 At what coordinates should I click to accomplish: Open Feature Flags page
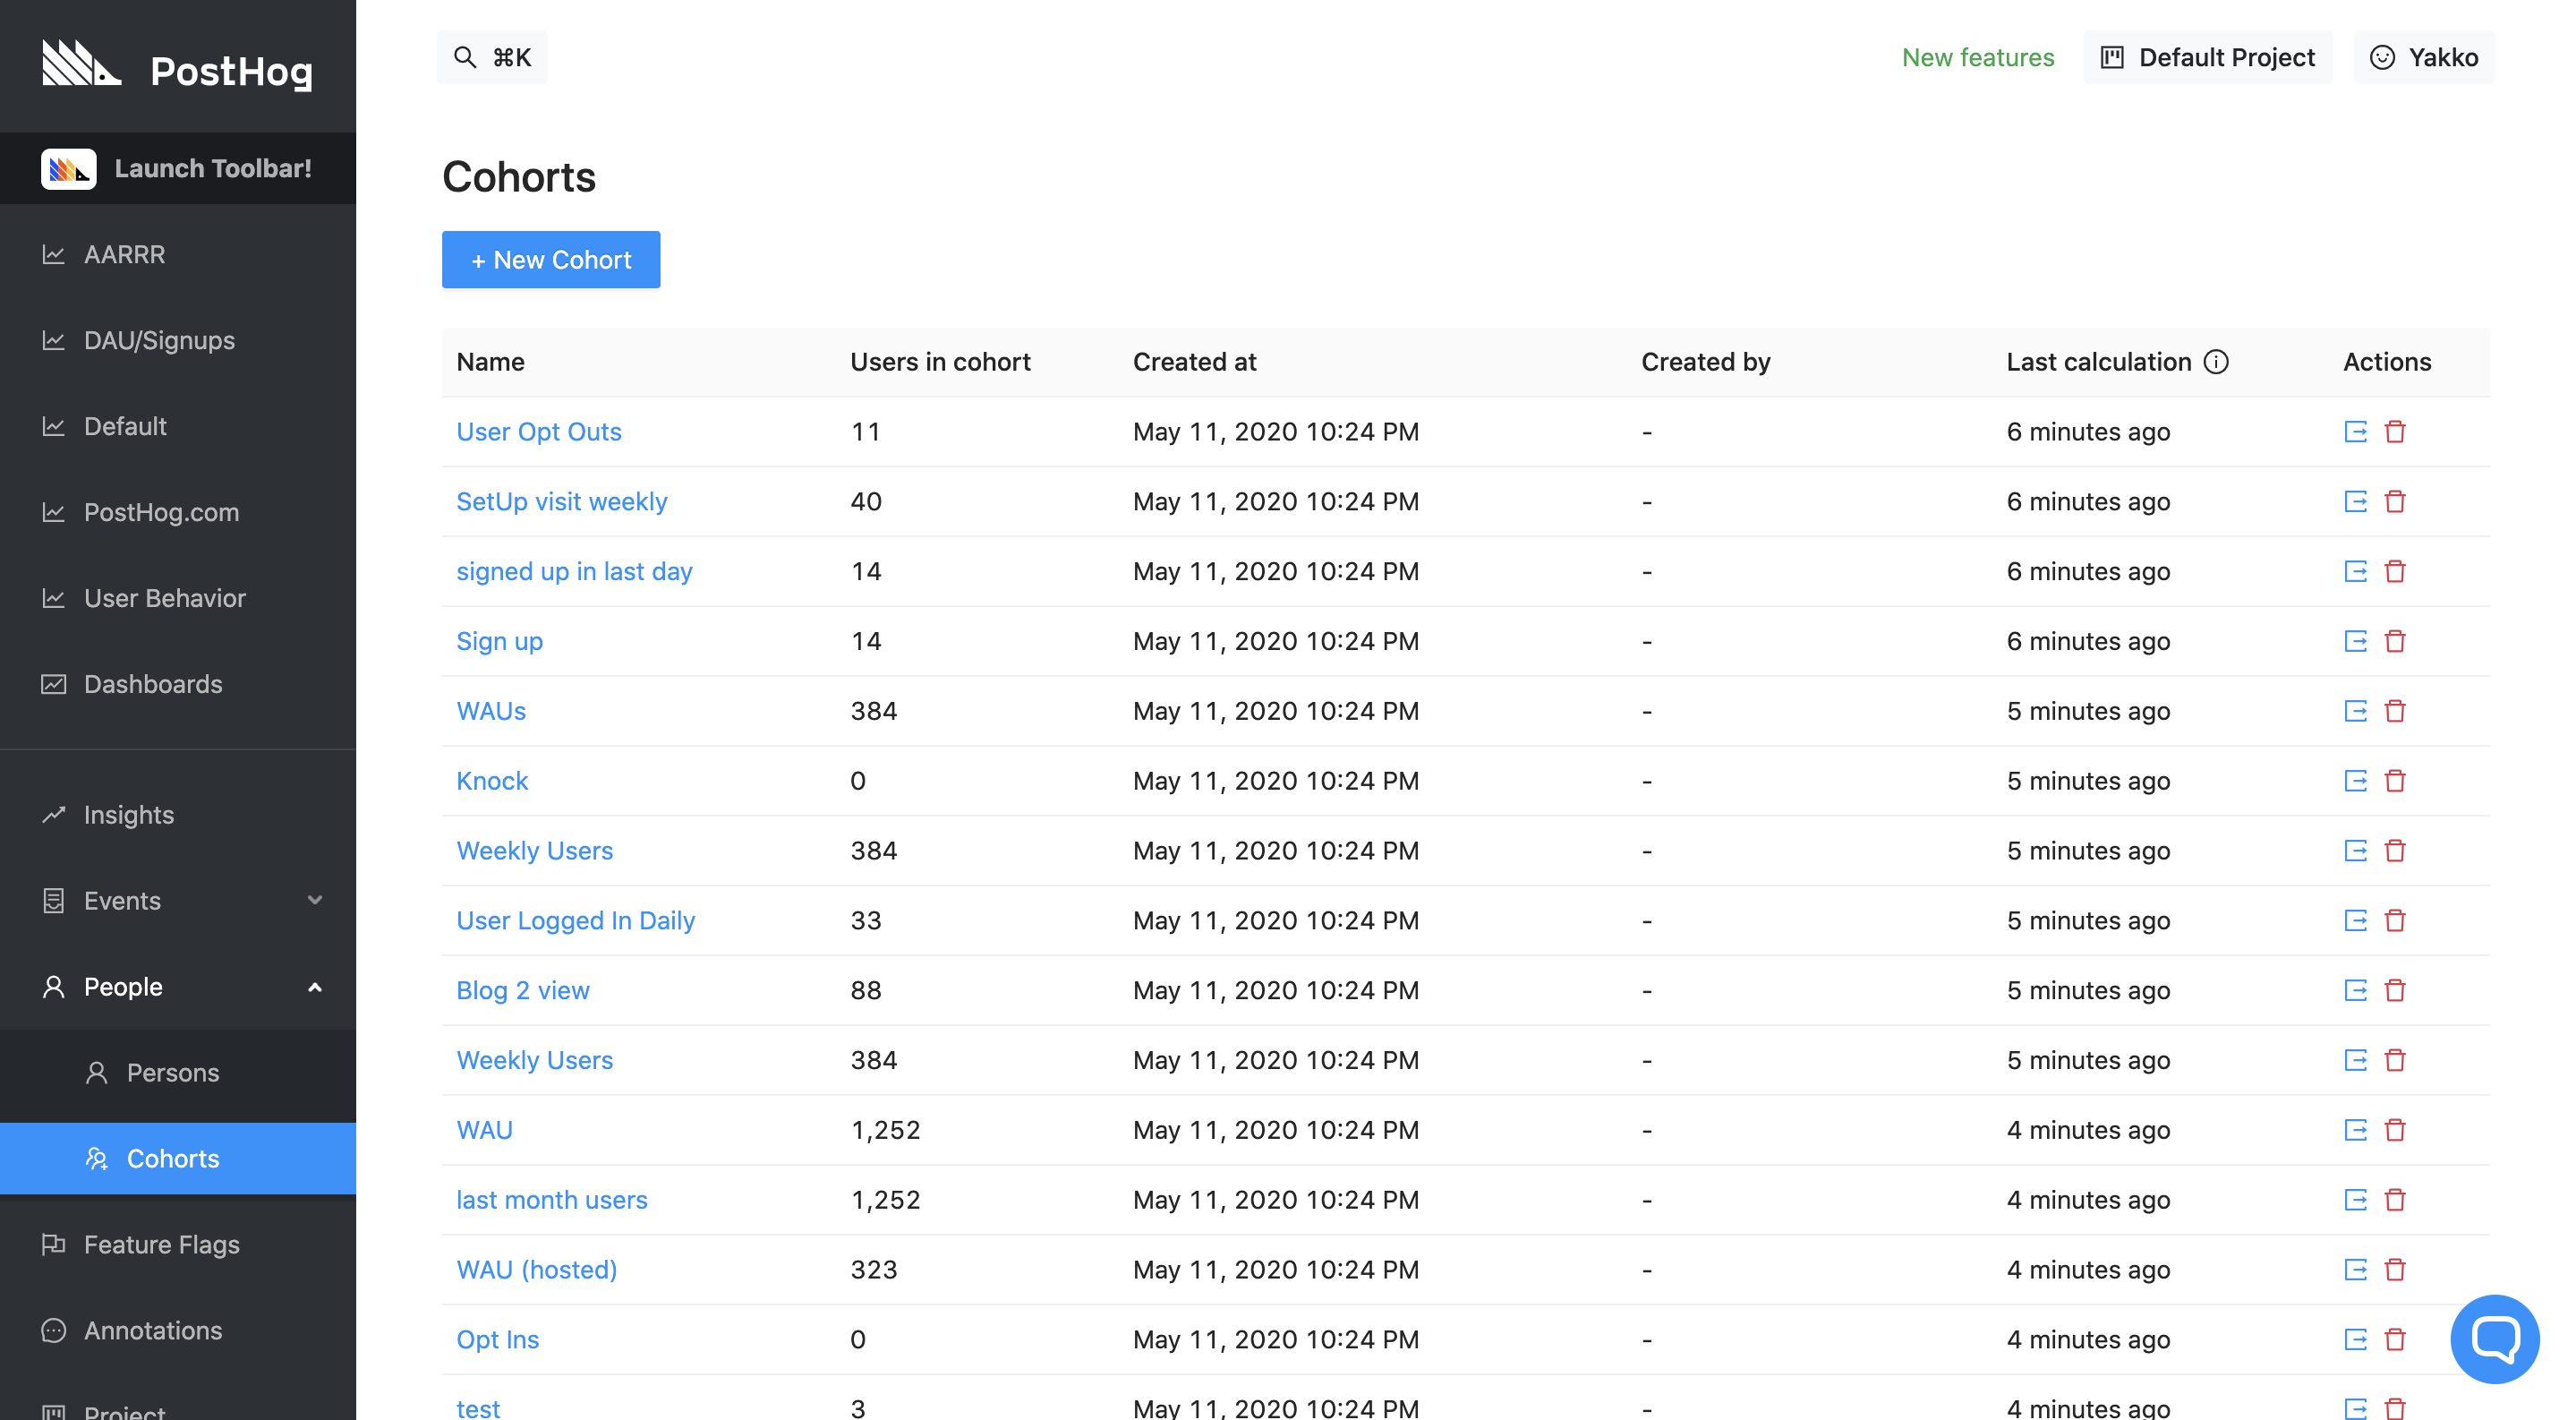pos(161,1245)
